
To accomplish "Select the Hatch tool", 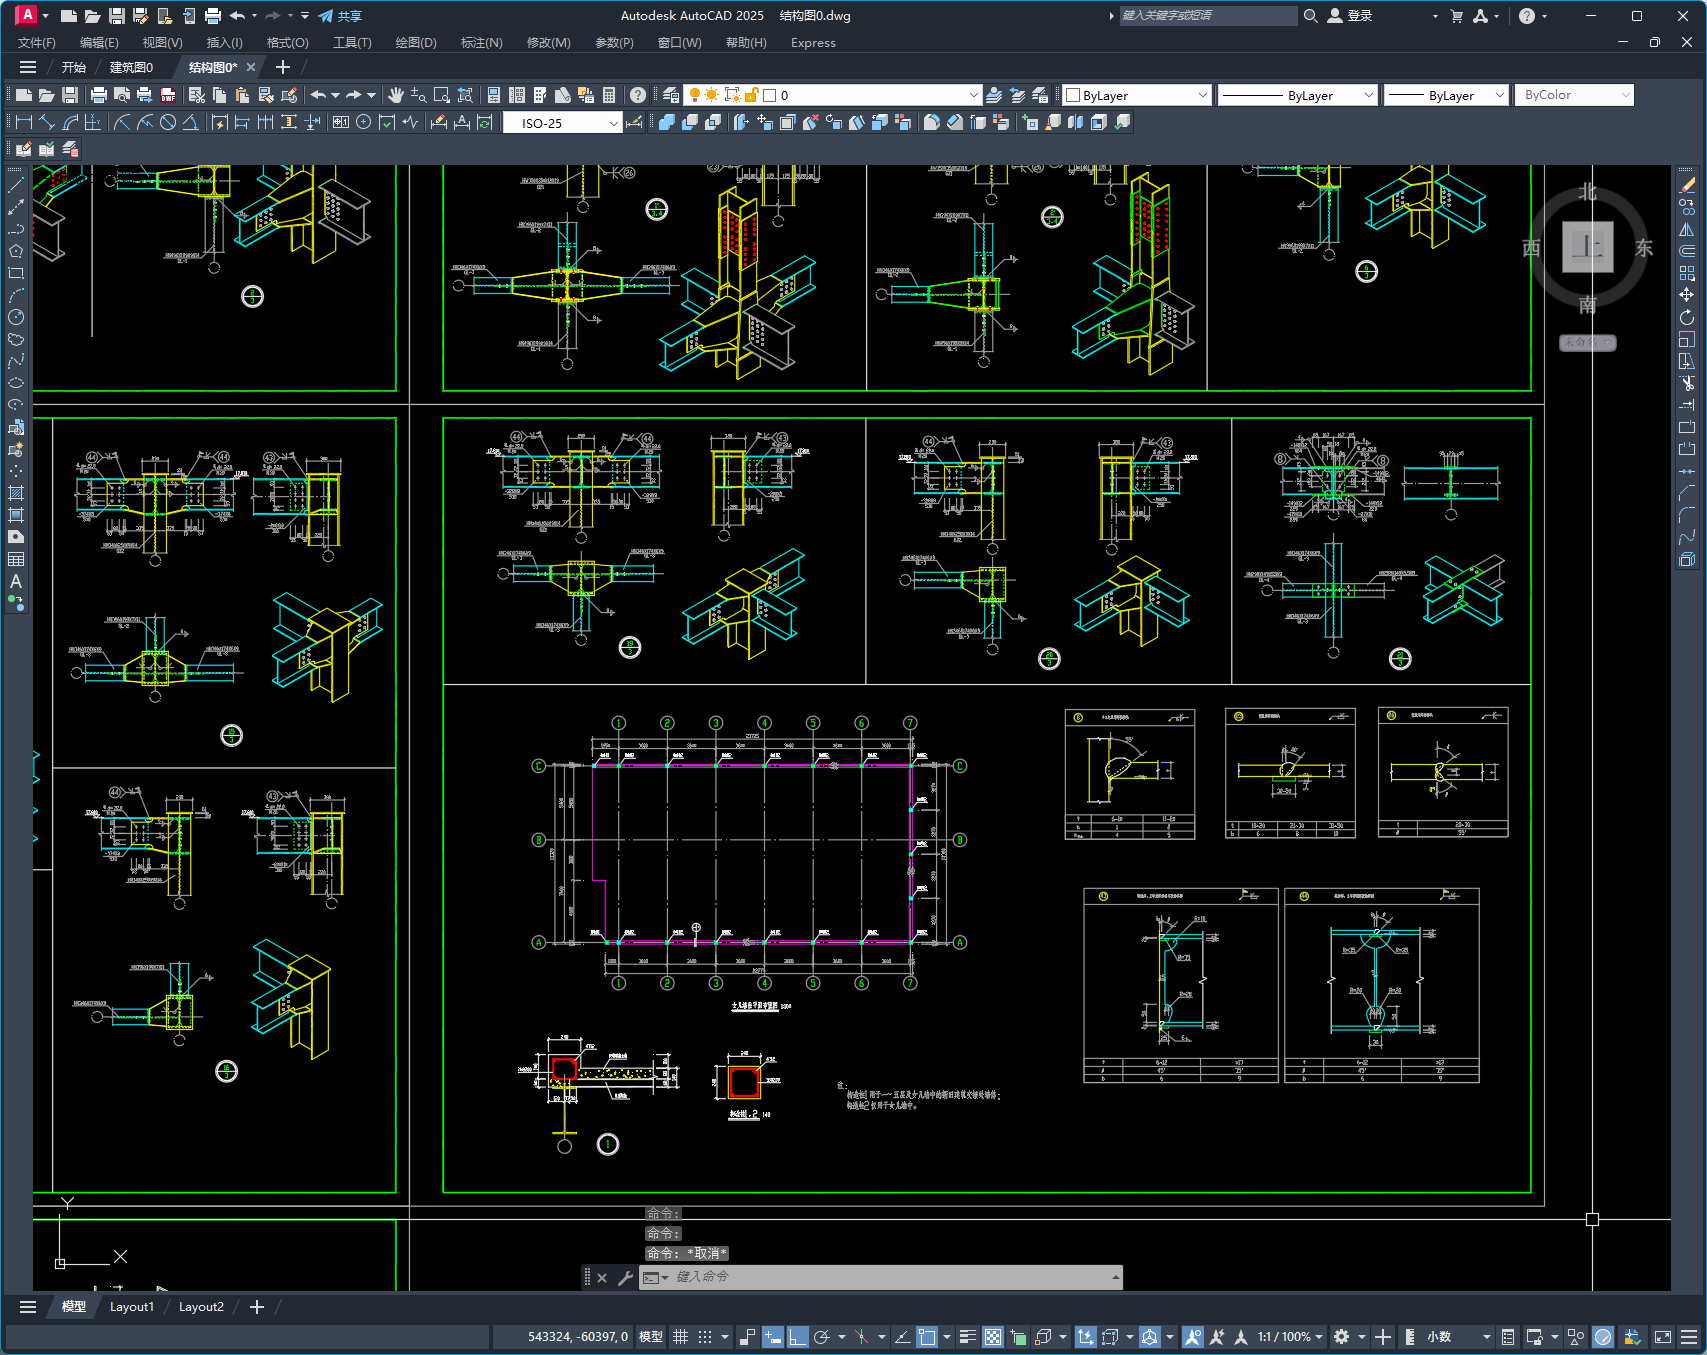I will pos(16,493).
